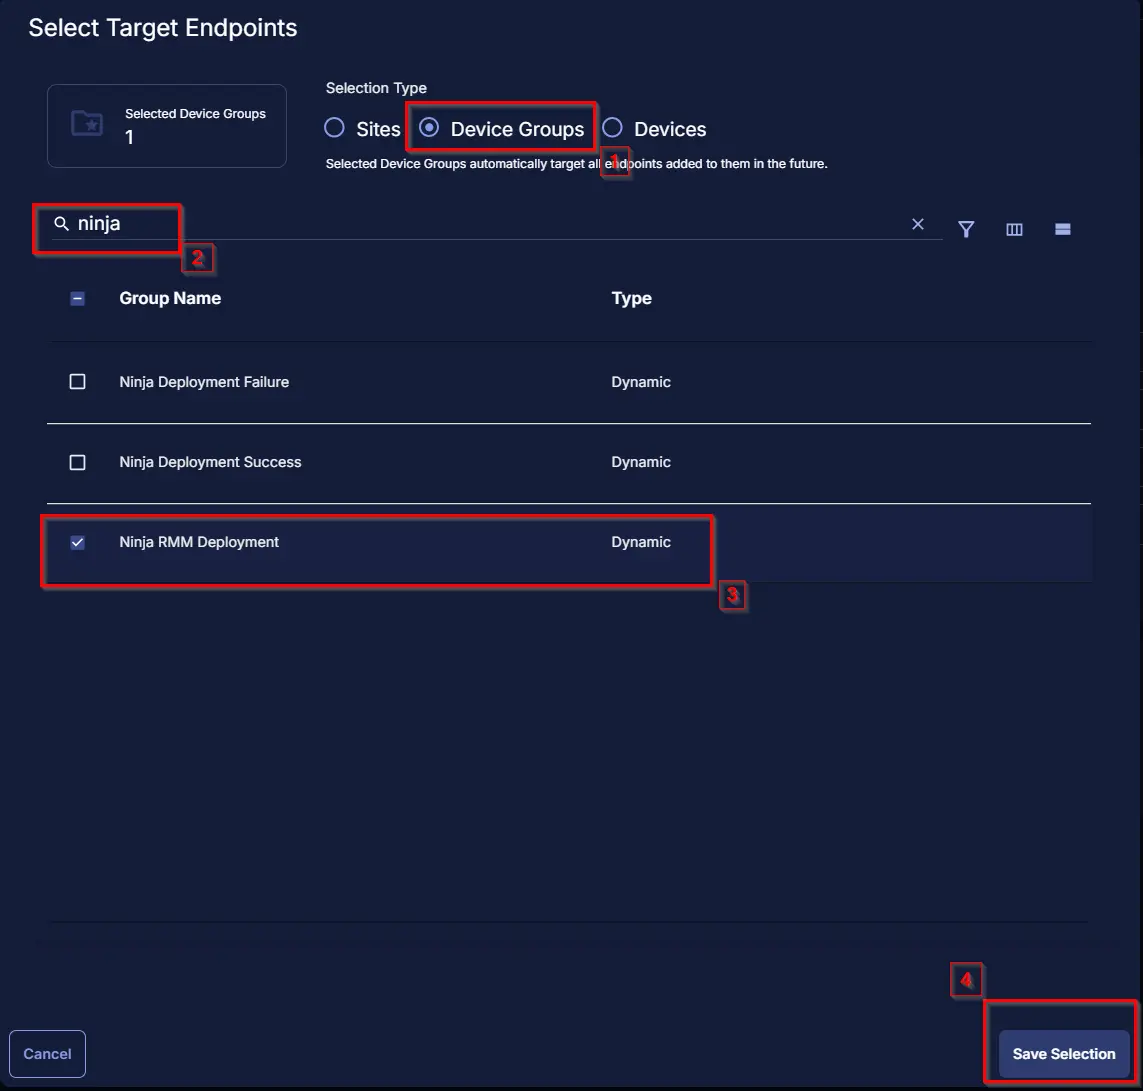Uncheck the Ninja RMM Deployment checkbox
The image size is (1143, 1091).
[77, 542]
